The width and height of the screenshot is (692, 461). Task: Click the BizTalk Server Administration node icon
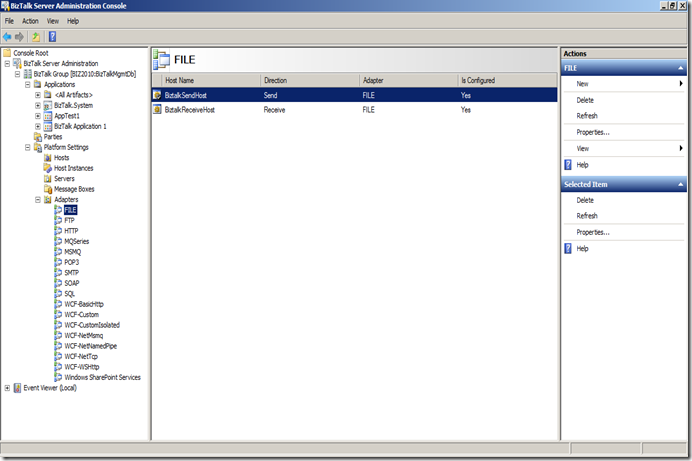tap(18, 64)
